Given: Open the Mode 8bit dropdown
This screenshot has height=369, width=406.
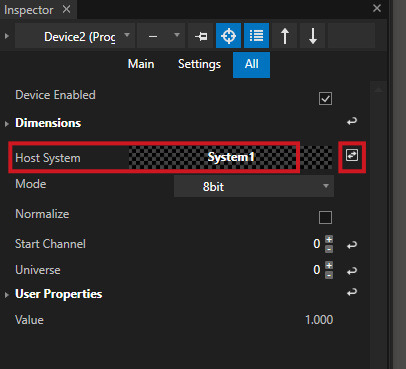Looking at the screenshot, I should click(254, 186).
